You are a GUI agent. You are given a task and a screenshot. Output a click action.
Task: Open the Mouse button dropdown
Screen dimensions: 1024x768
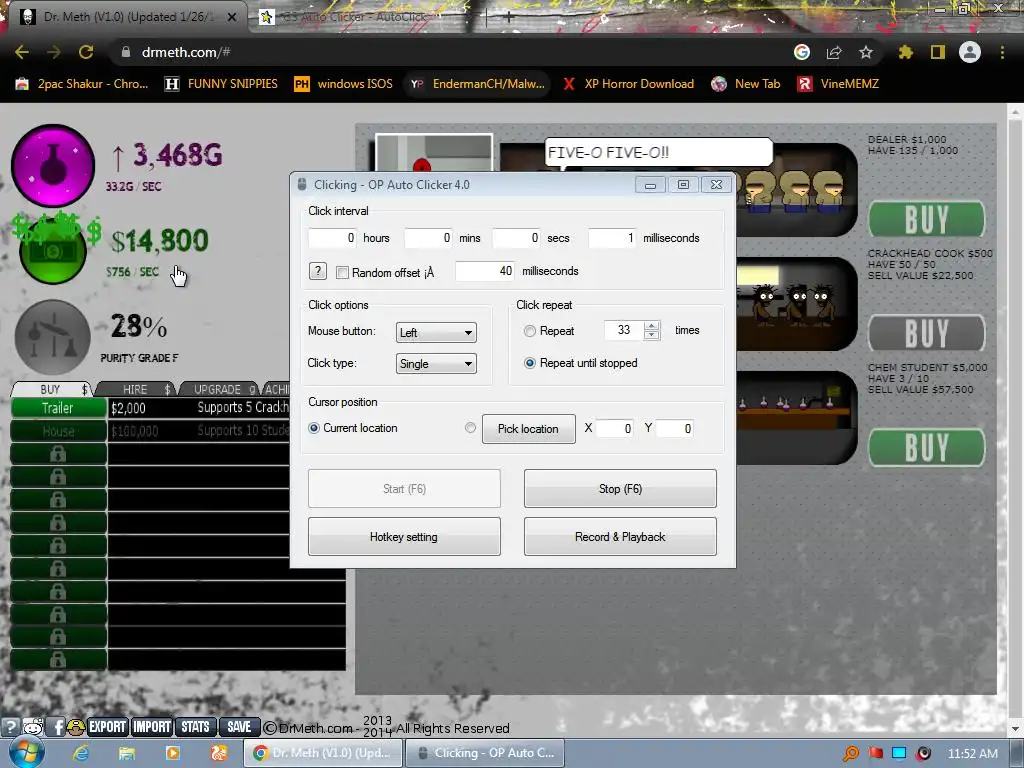click(x=436, y=332)
